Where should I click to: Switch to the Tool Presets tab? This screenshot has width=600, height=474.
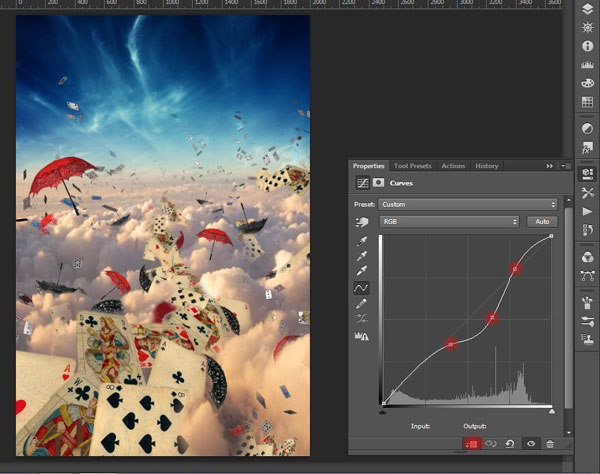click(x=412, y=166)
